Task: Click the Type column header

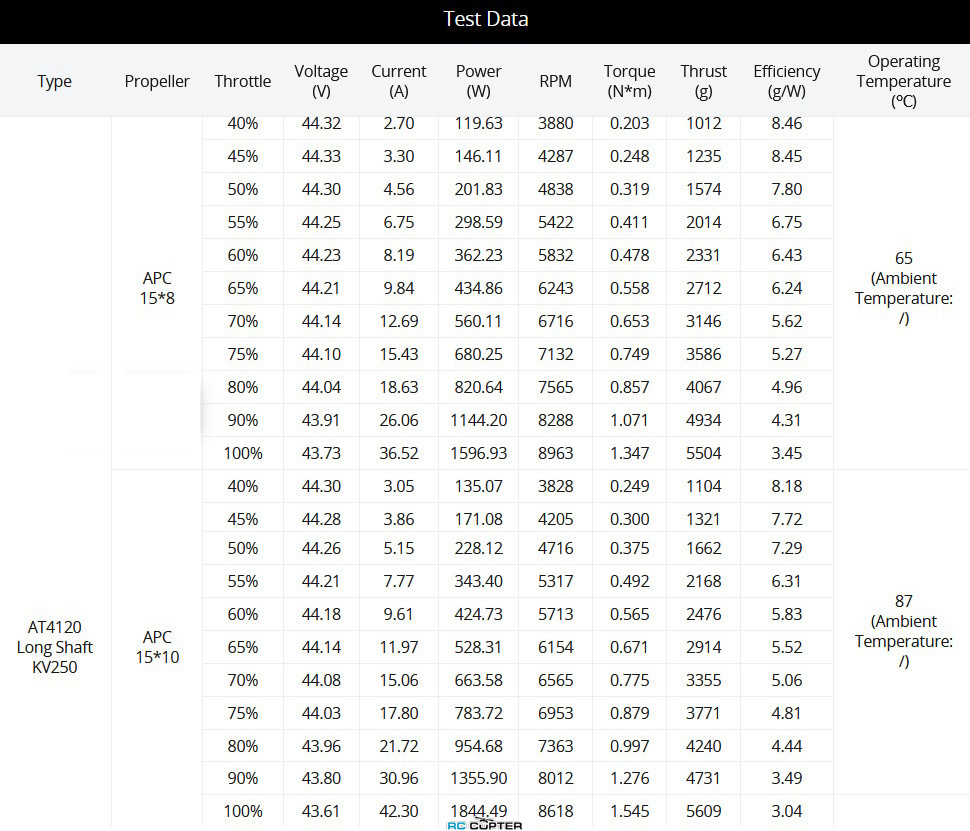Action: coord(54,81)
